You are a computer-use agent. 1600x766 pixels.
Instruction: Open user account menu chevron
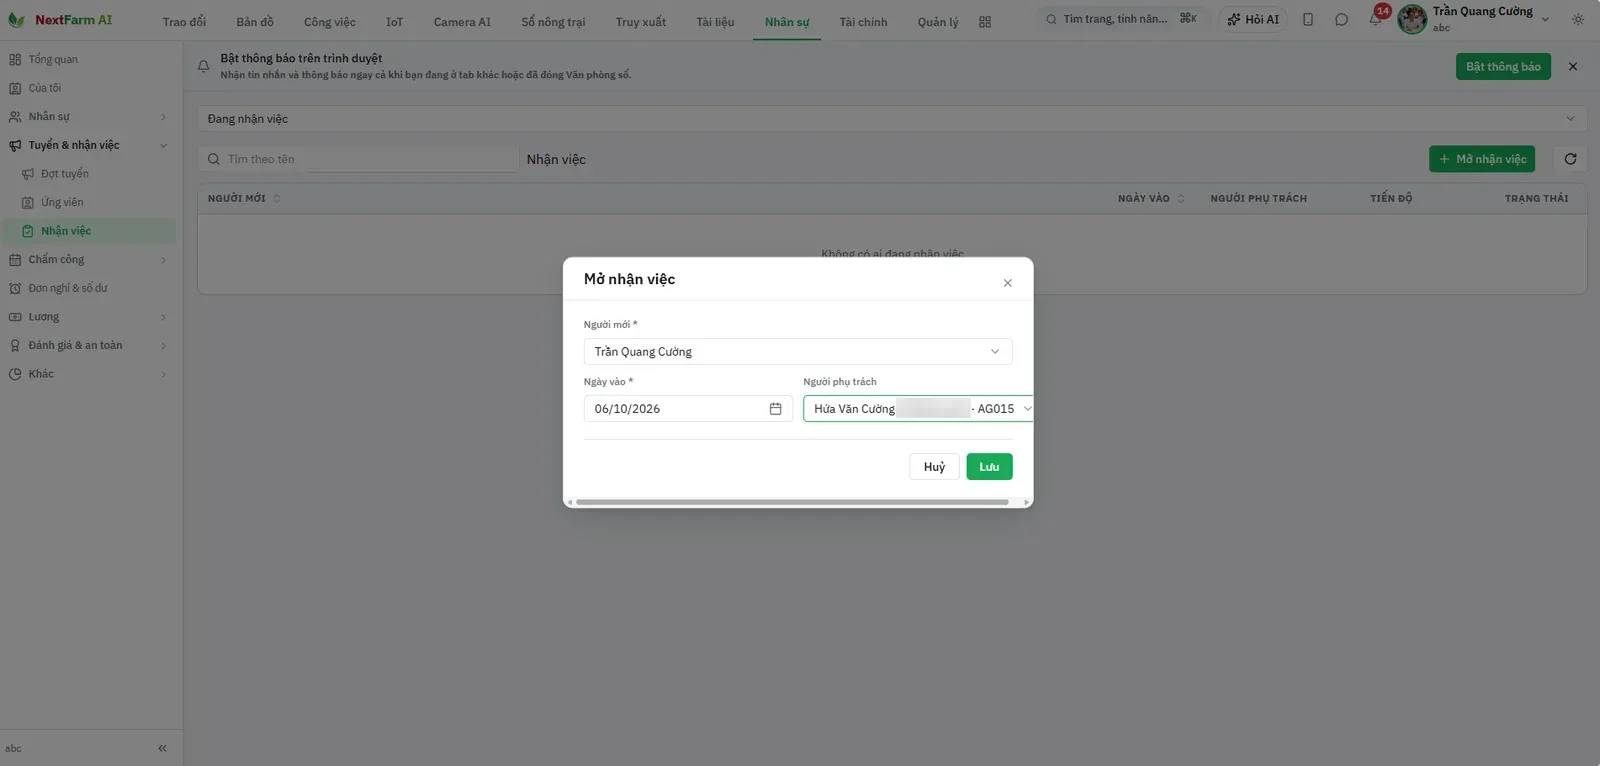pos(1545,19)
